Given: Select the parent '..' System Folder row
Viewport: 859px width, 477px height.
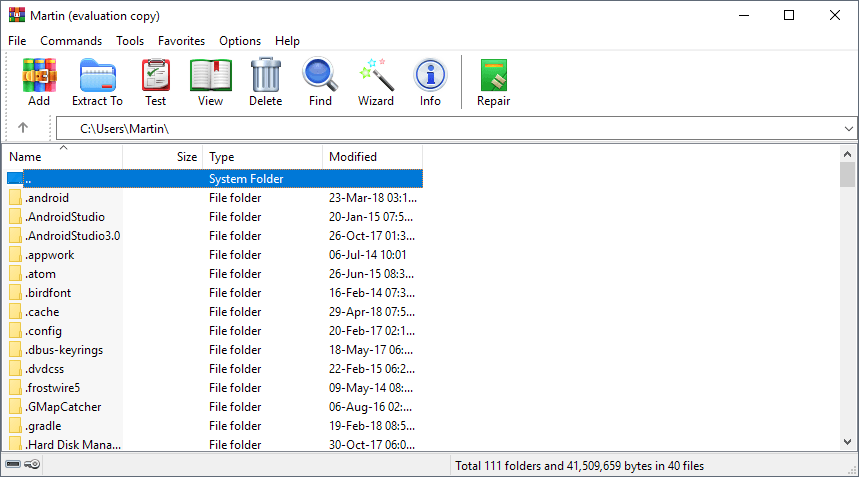Looking at the screenshot, I should [215, 179].
